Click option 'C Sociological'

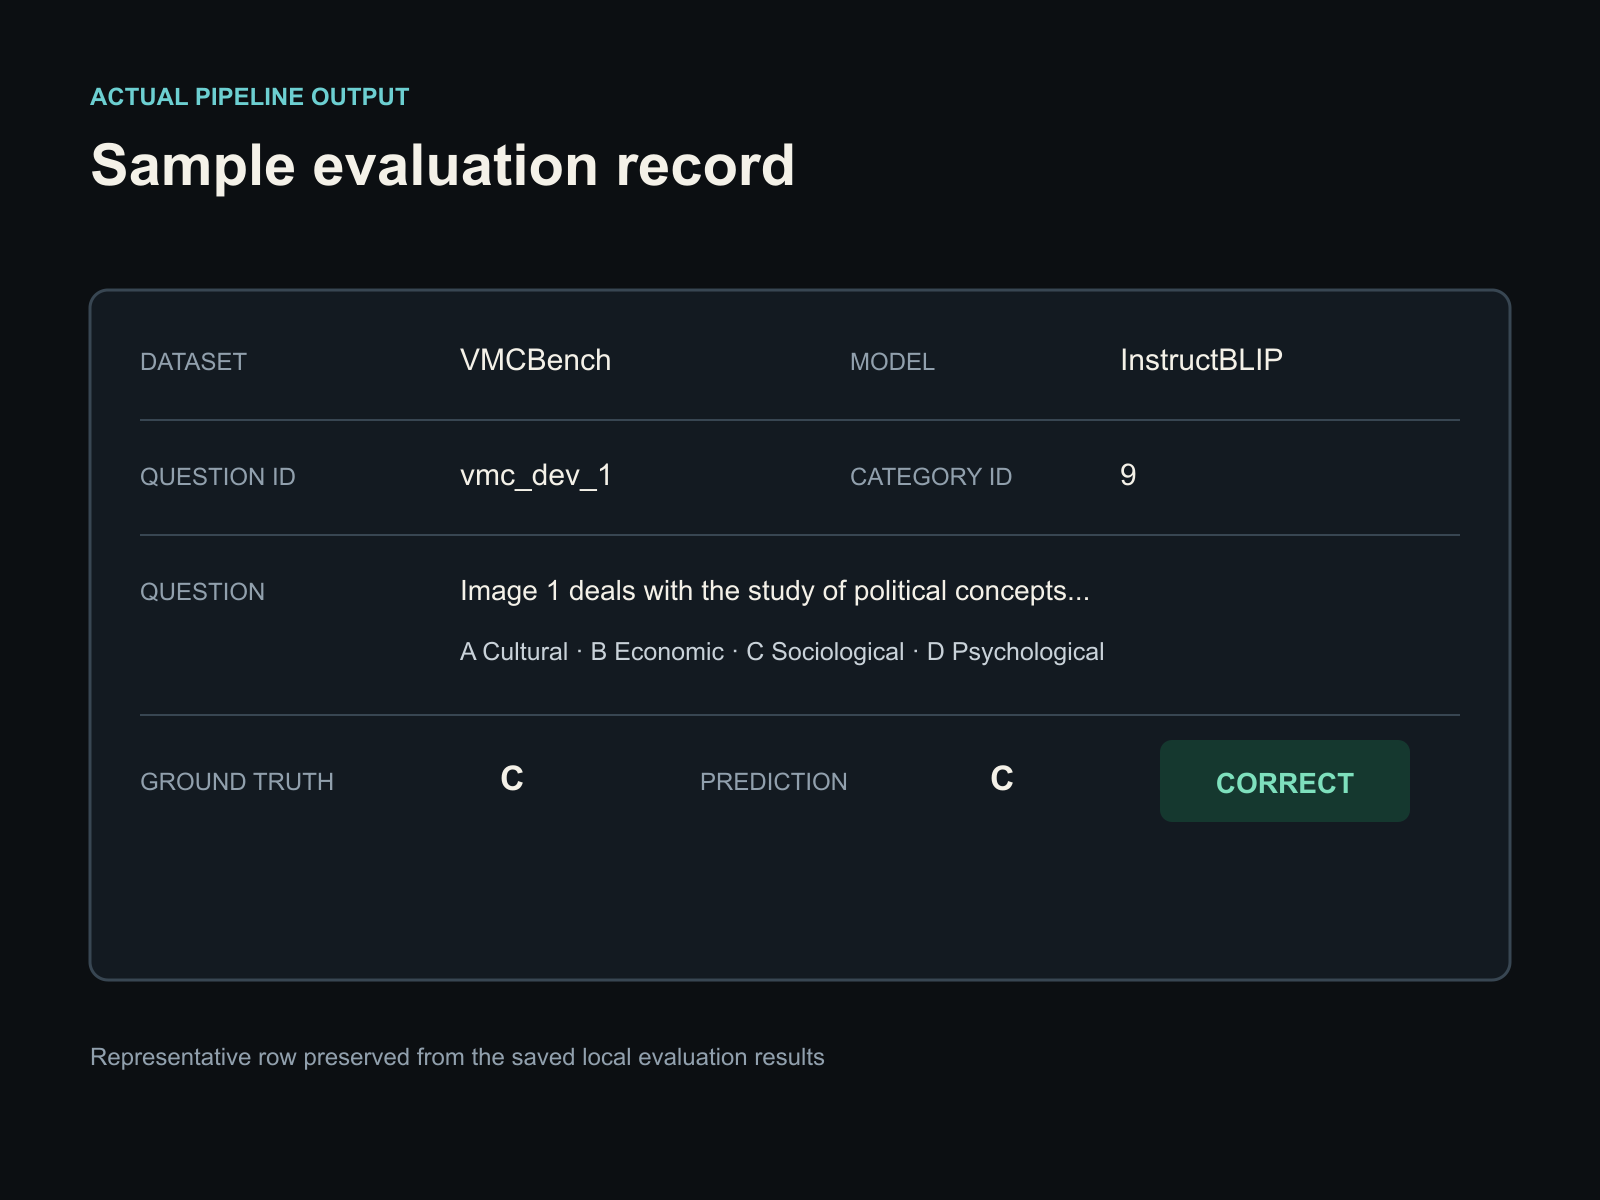825,652
